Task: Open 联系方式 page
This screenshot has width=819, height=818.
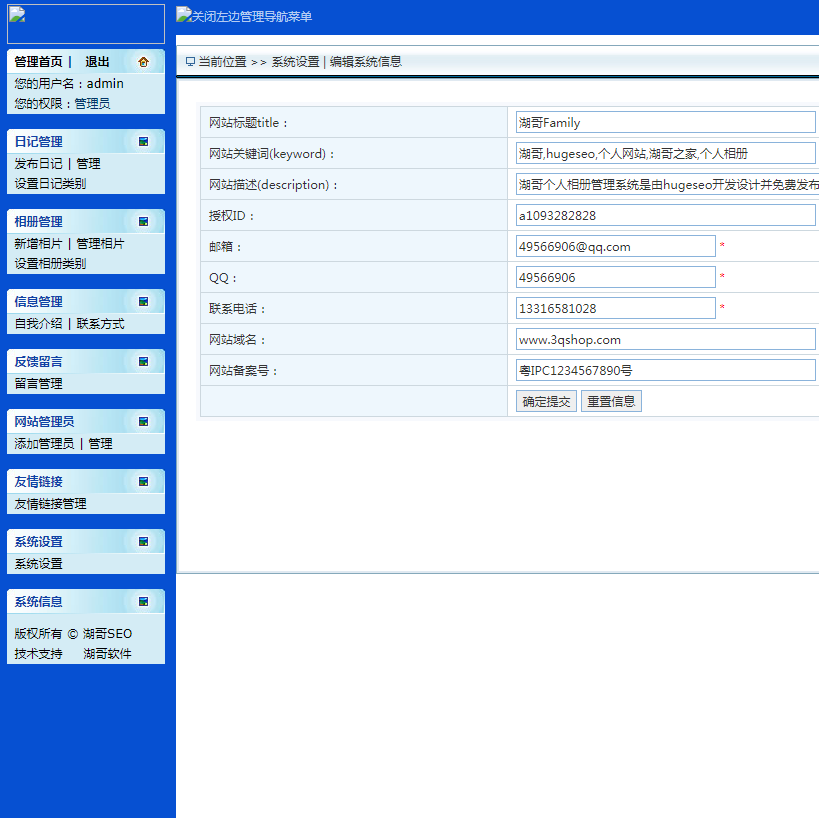Action: (100, 323)
